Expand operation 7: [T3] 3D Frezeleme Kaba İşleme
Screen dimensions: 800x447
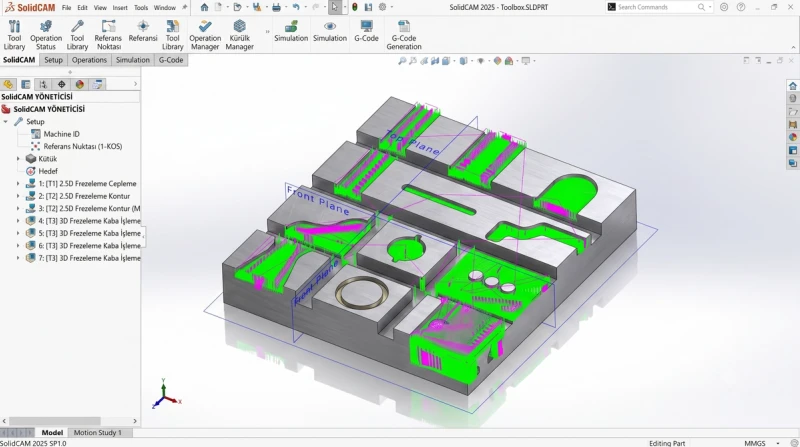pyautogui.click(x=18, y=258)
